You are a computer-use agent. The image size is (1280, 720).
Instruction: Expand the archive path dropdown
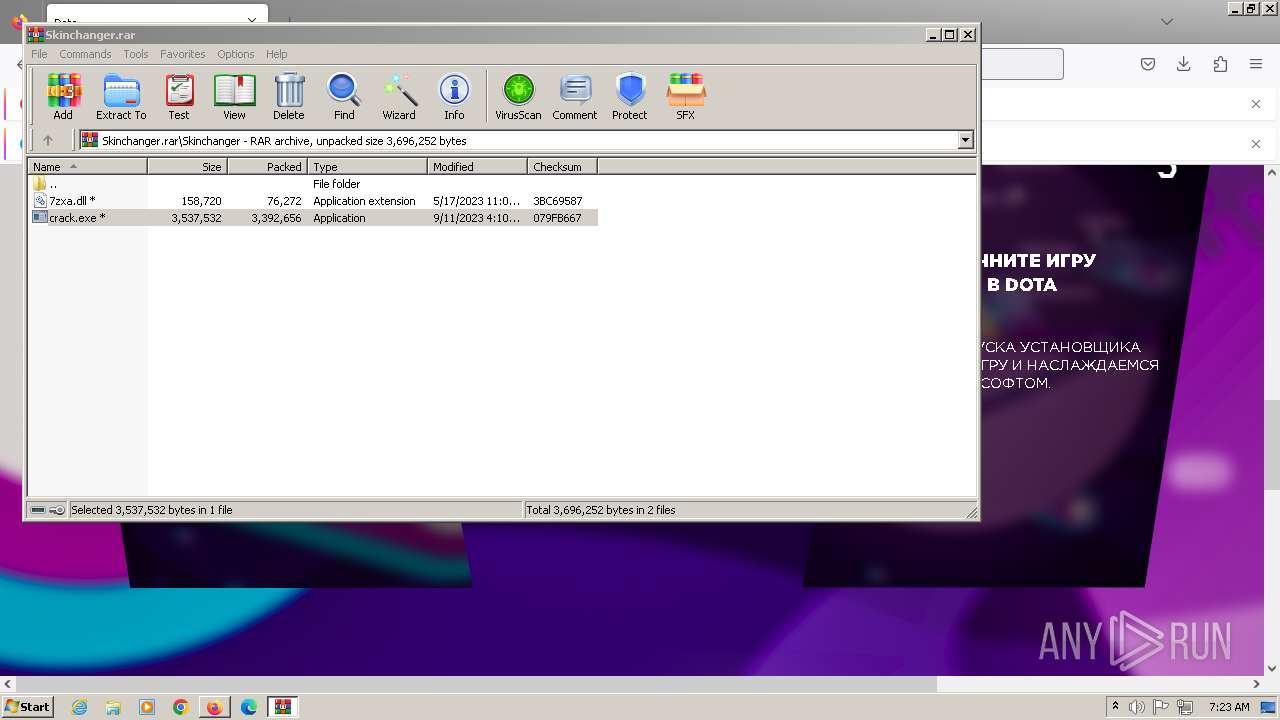(x=966, y=141)
